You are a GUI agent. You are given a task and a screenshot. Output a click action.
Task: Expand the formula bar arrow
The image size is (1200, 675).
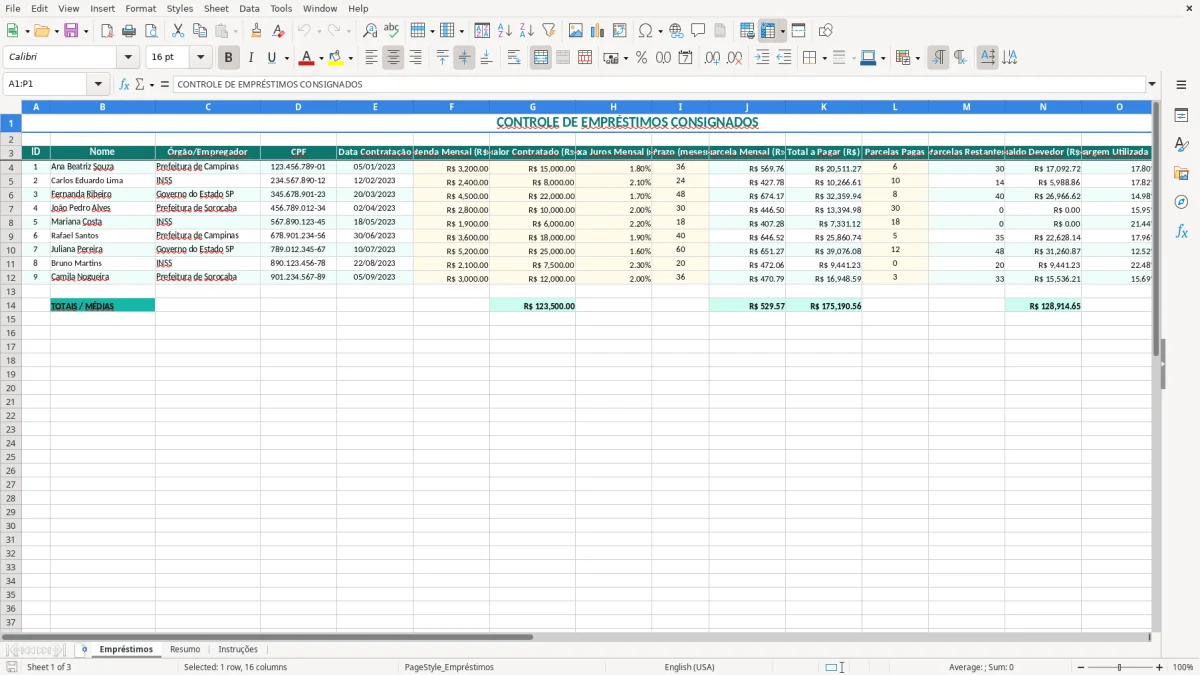pos(1152,84)
